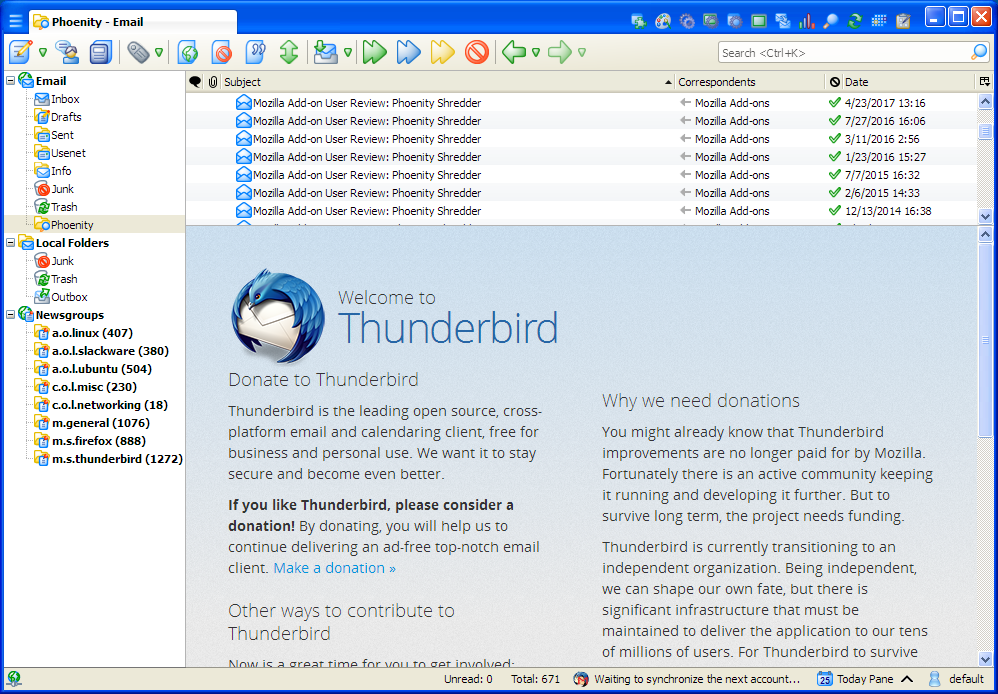Click the yellow double-arrow forward icon

(442, 52)
